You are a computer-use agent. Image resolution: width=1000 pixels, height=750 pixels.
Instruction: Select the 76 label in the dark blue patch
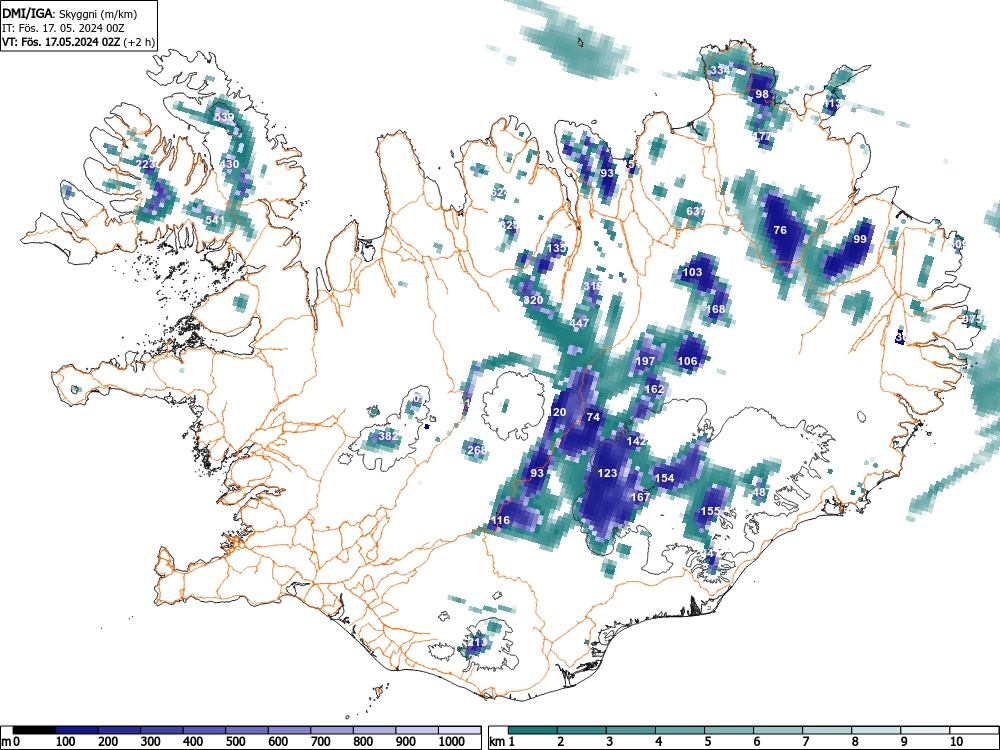click(x=780, y=230)
